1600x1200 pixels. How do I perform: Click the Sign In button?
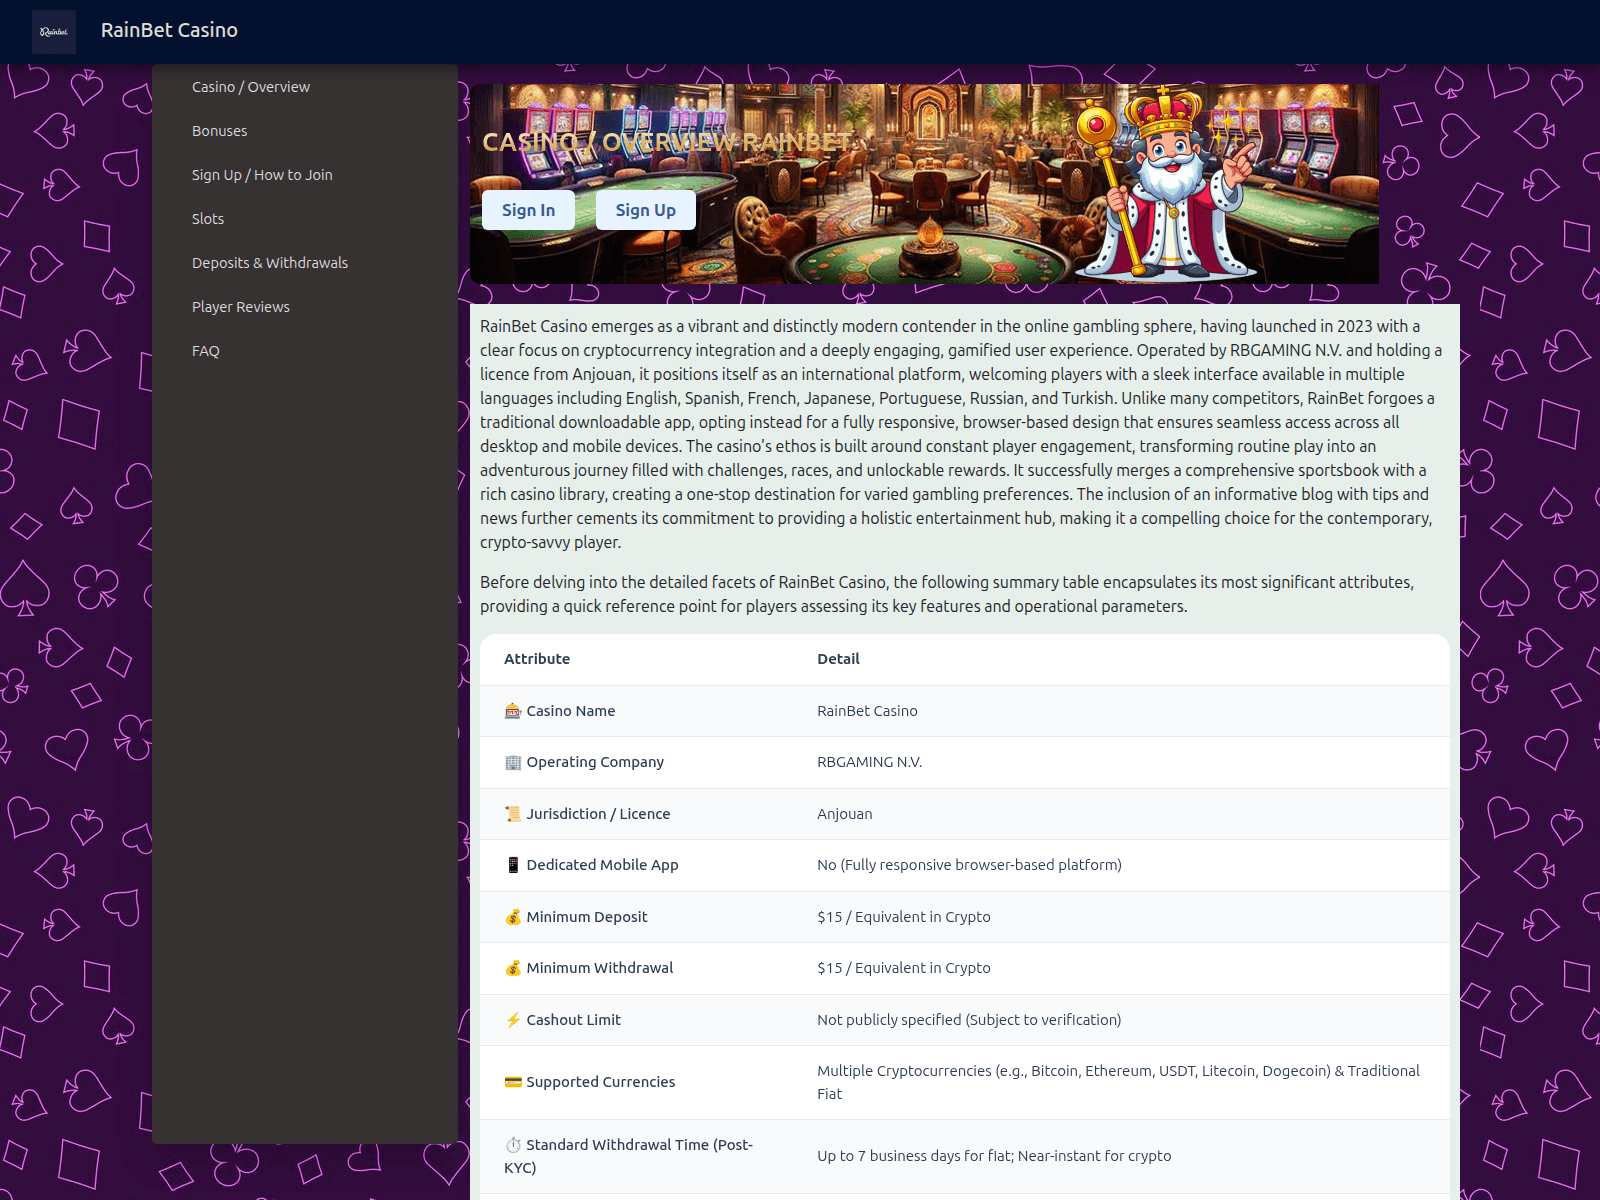coord(528,210)
